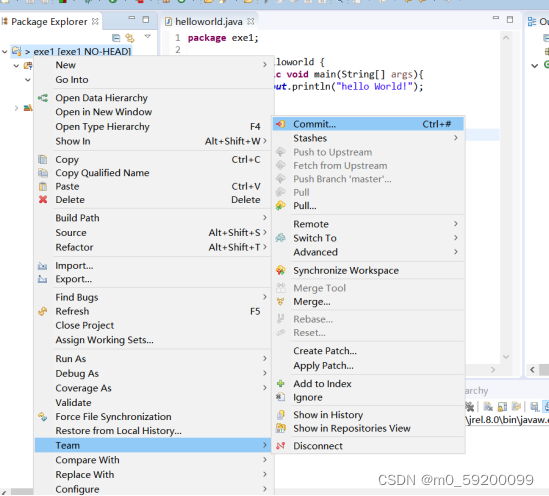Choose Go Into

(153, 80)
